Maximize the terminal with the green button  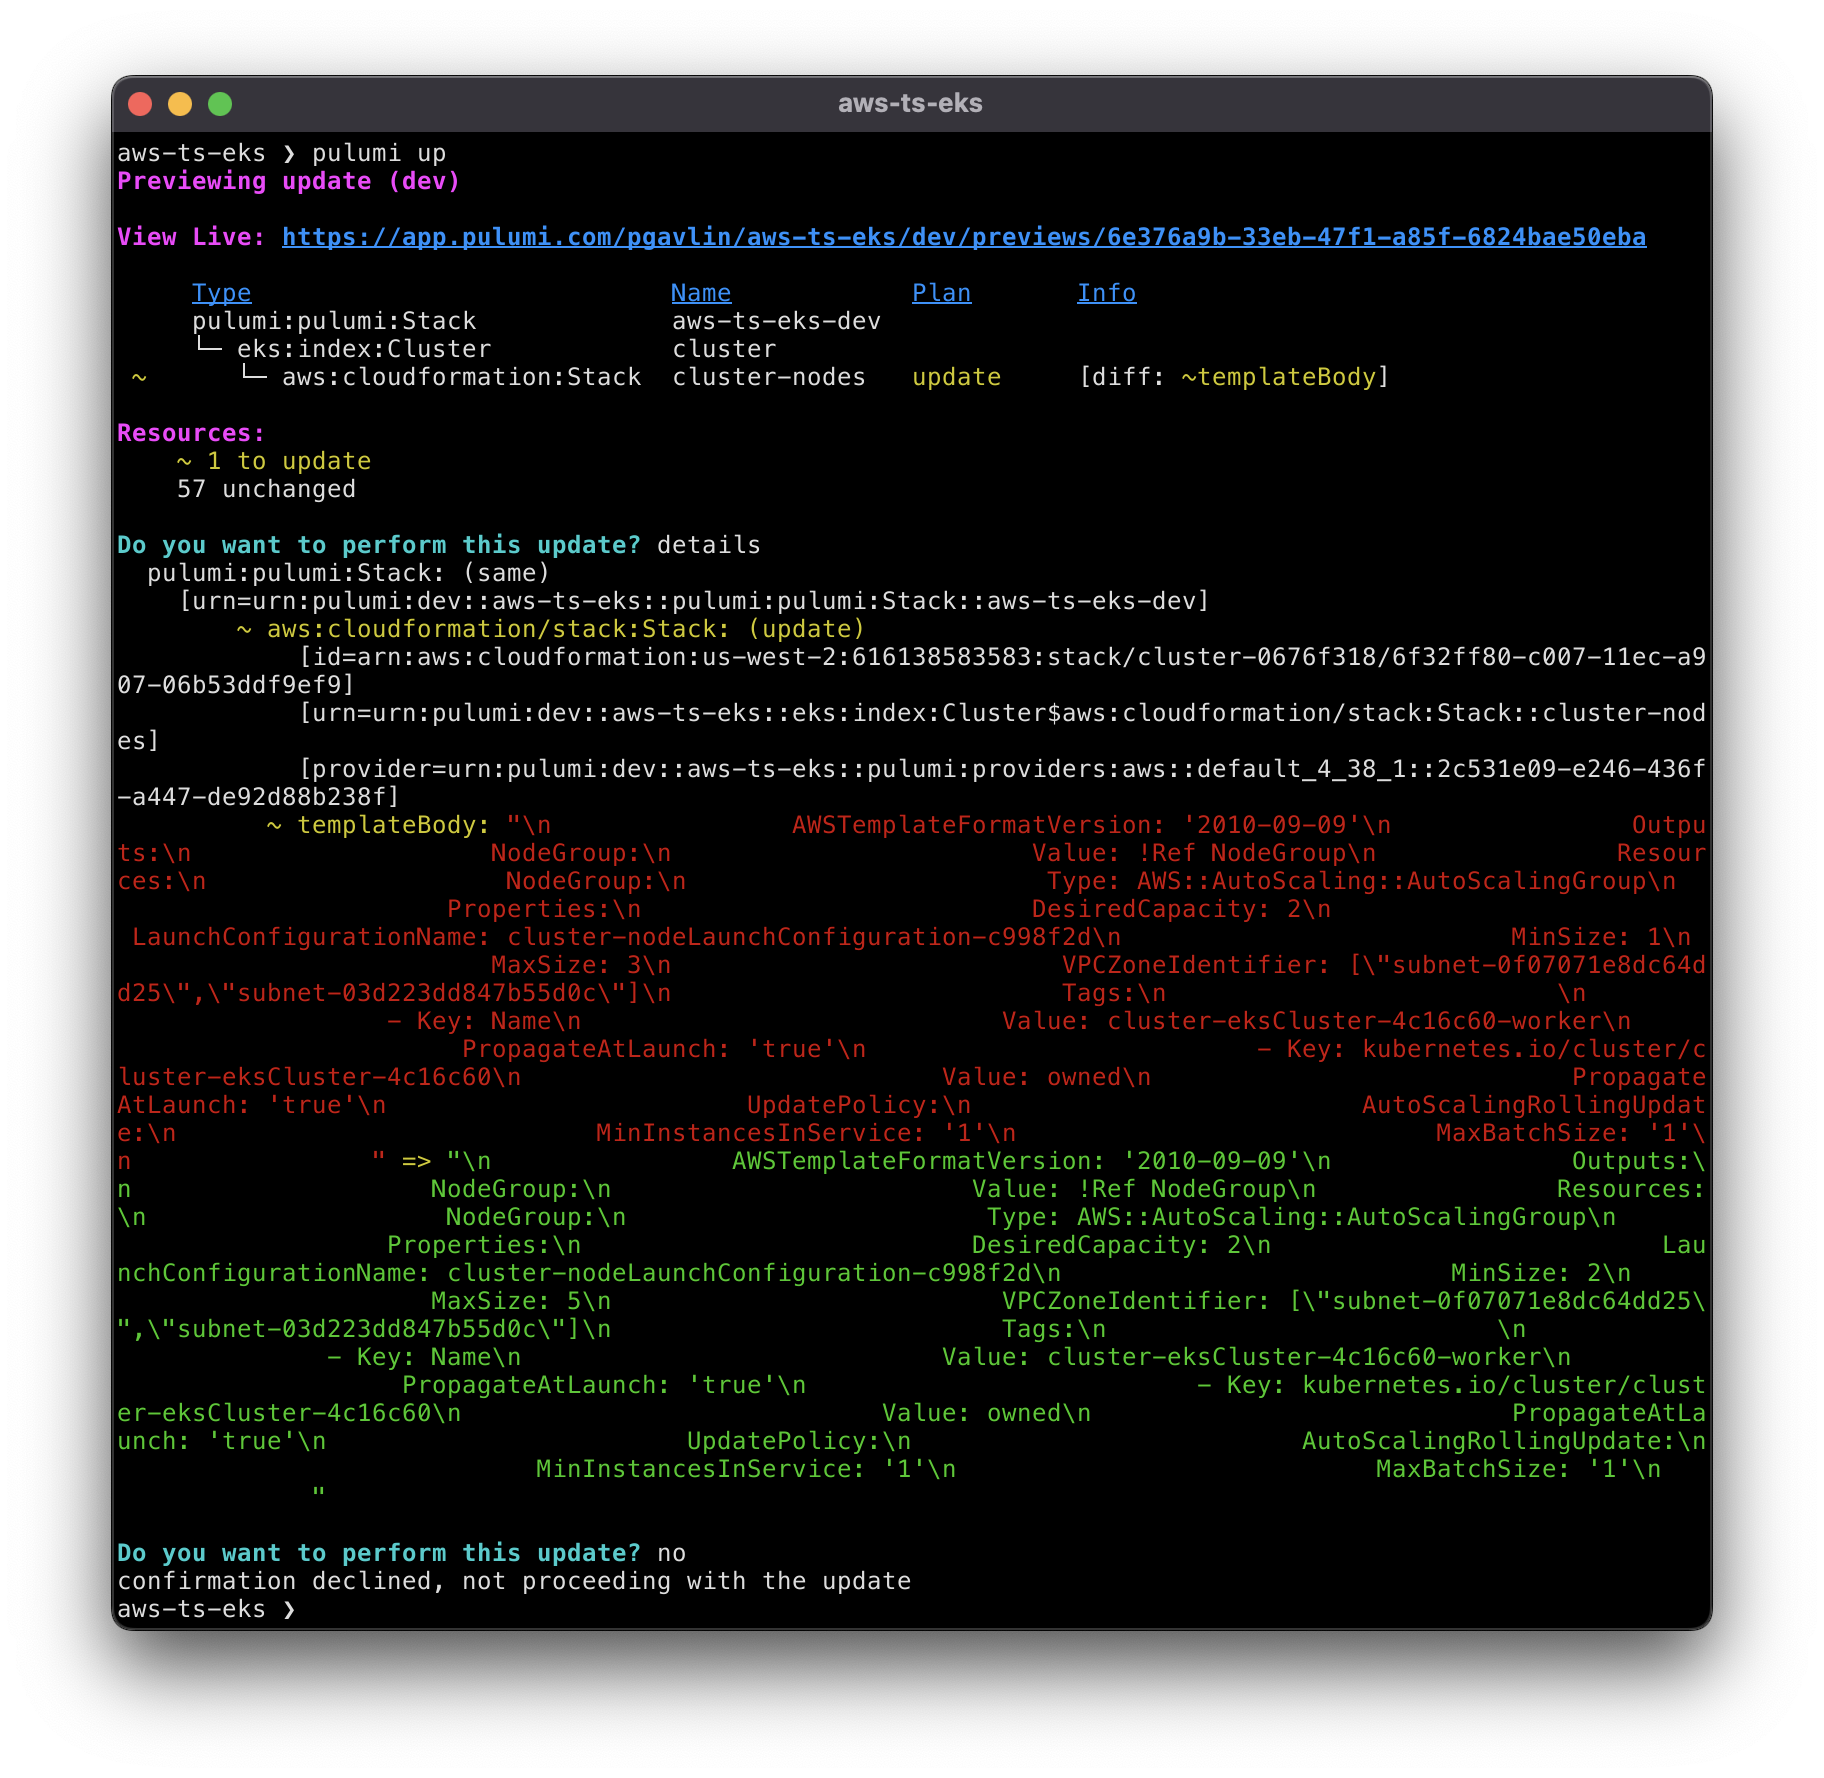point(220,104)
